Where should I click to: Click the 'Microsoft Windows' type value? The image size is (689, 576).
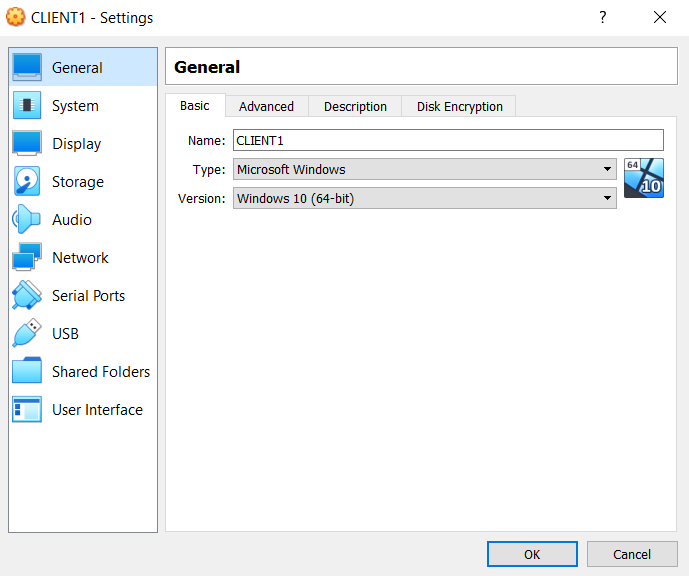291,170
